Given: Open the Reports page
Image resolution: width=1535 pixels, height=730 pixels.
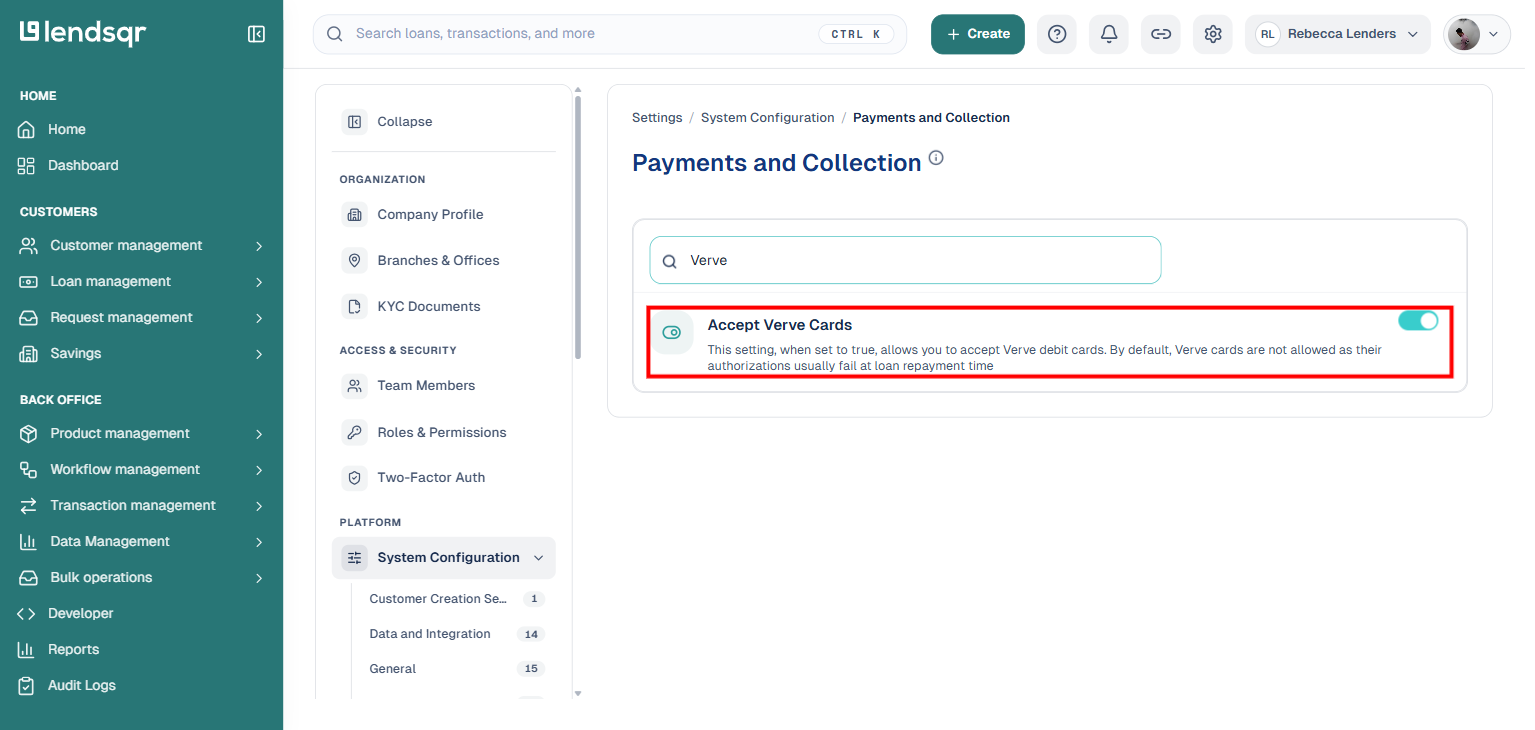Looking at the screenshot, I should pyautogui.click(x=59, y=649).
